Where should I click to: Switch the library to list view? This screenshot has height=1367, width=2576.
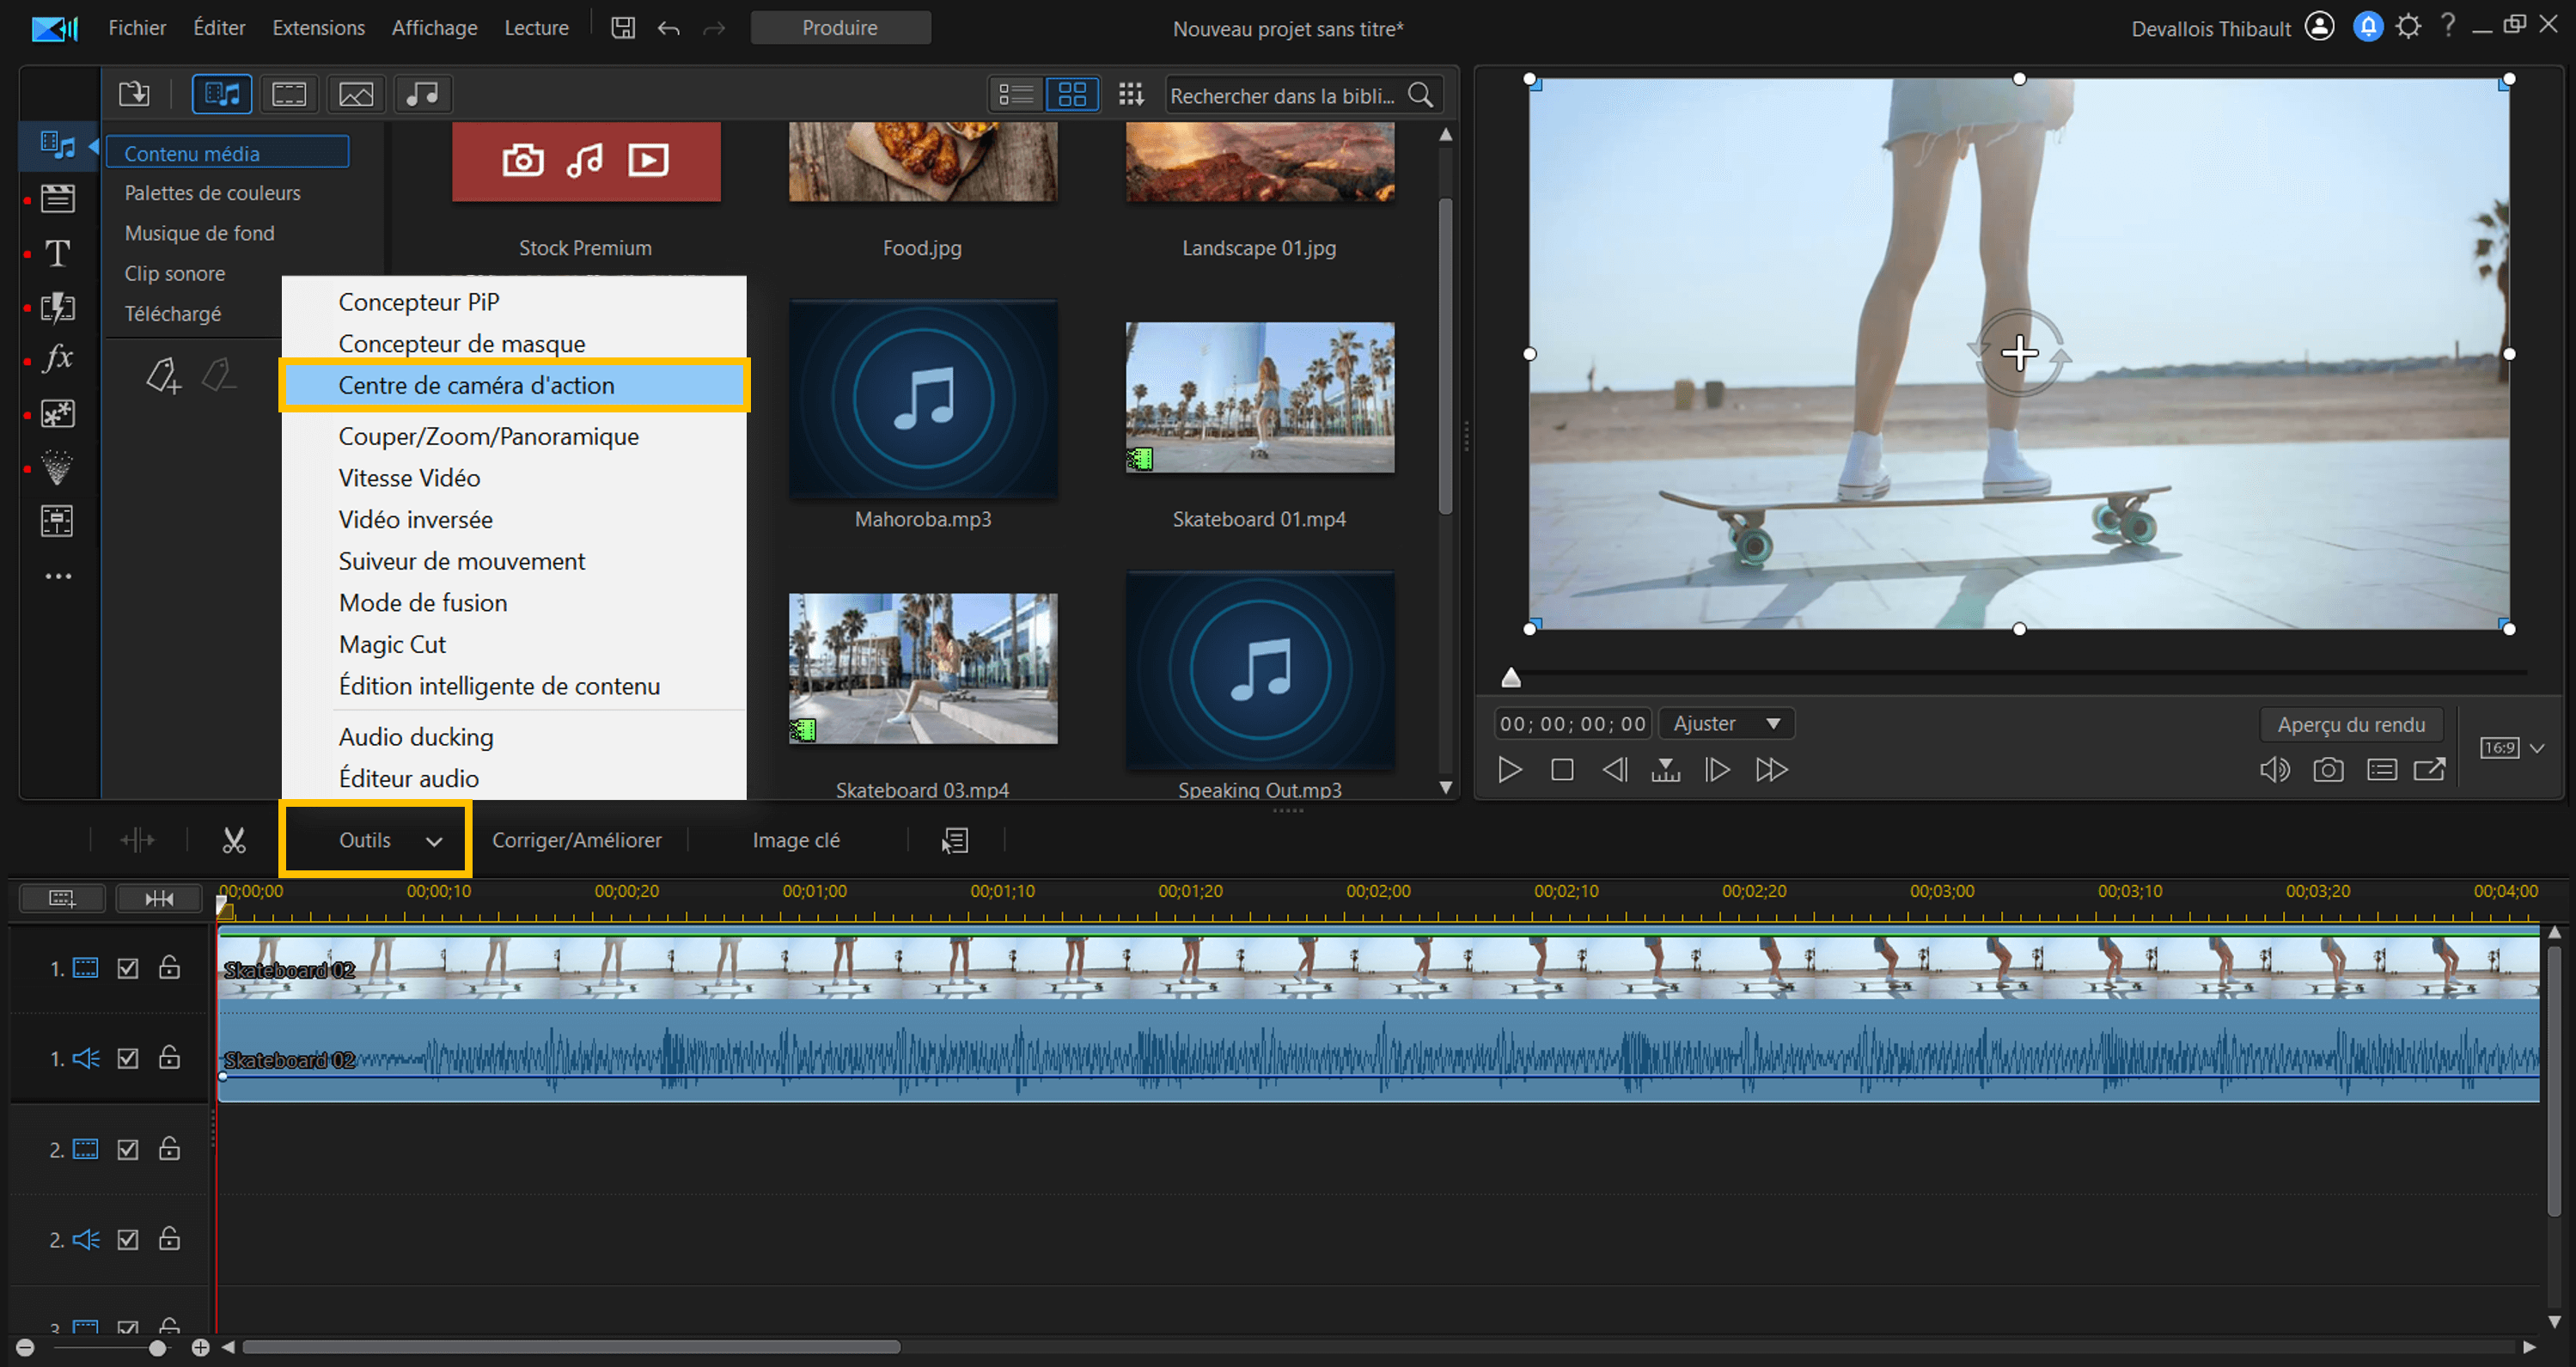(1015, 93)
